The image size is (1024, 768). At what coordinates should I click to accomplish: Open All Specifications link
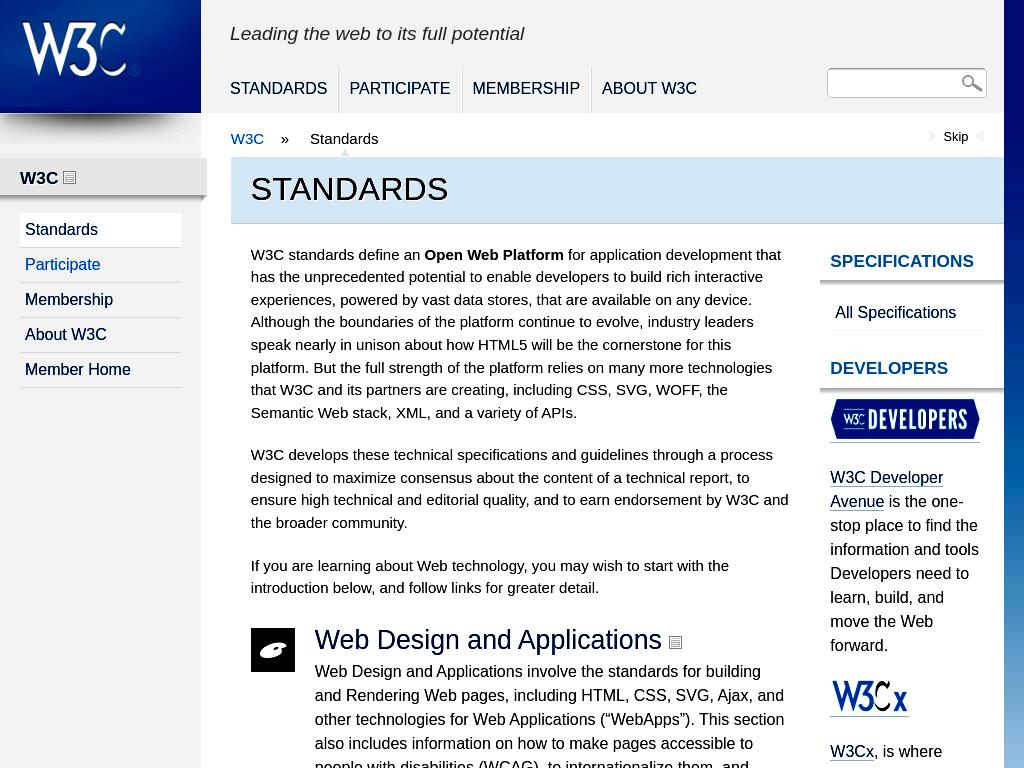pyautogui.click(x=895, y=313)
